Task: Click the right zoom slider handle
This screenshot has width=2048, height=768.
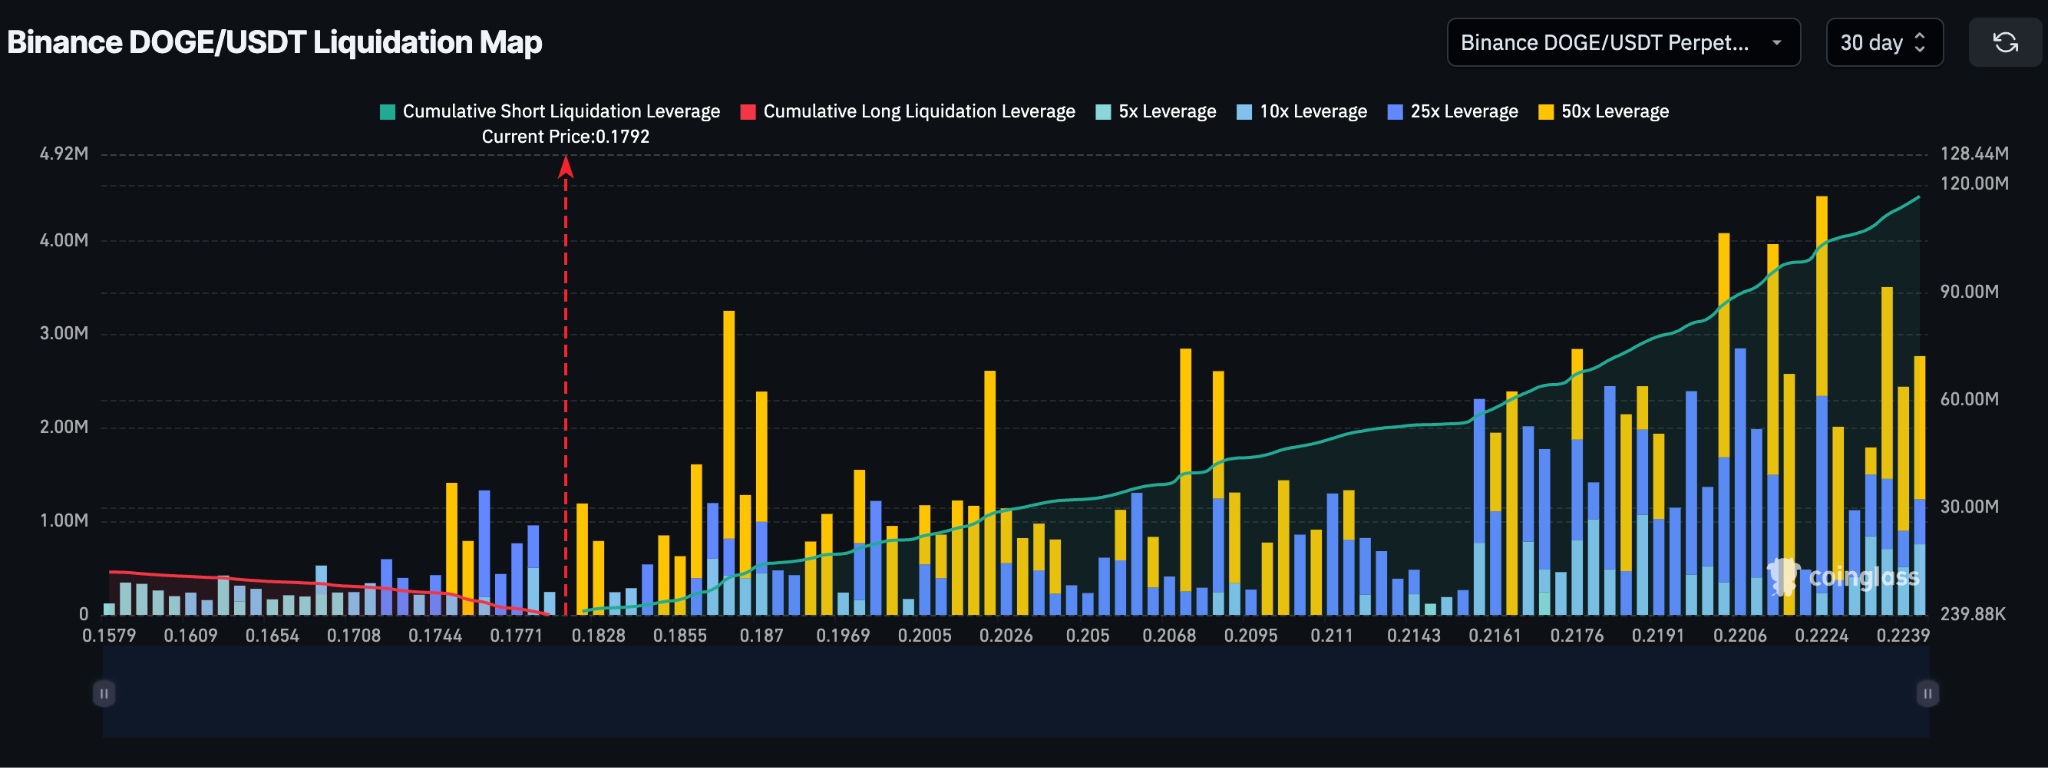Action: [1927, 693]
